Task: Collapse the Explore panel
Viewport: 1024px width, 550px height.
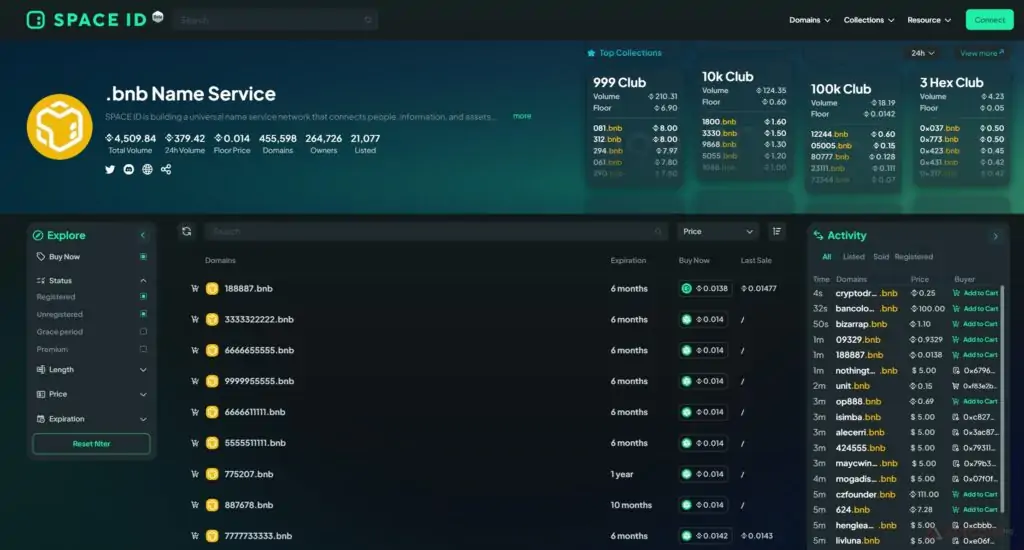Action: [x=143, y=235]
